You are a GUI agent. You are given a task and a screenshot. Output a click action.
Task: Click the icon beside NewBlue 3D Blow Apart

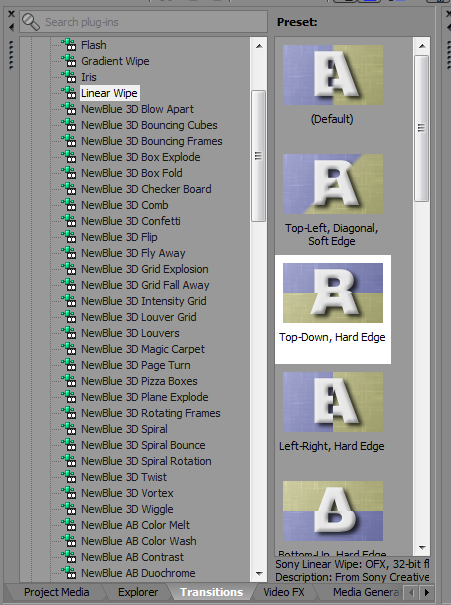(69, 109)
